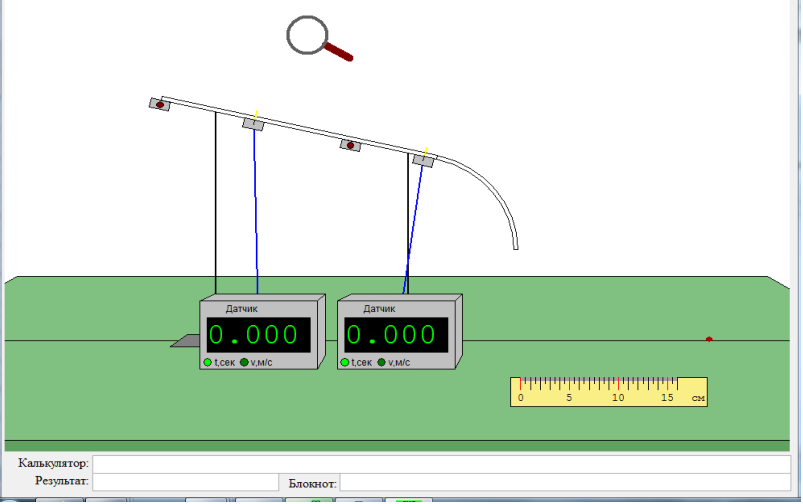Focus the Блокнот input field

[x=565, y=482]
